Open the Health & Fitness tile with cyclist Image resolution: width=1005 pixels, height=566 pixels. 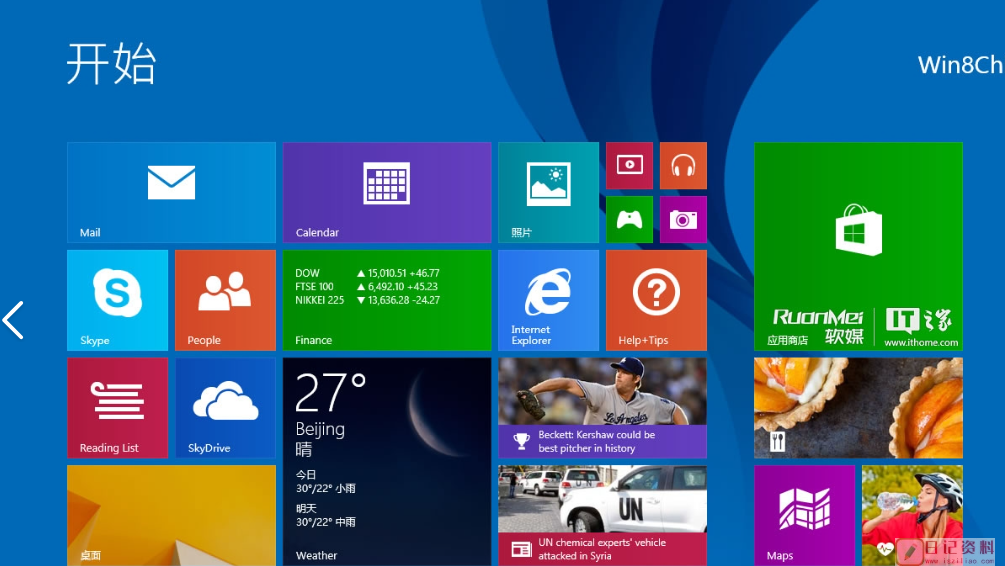coord(912,515)
